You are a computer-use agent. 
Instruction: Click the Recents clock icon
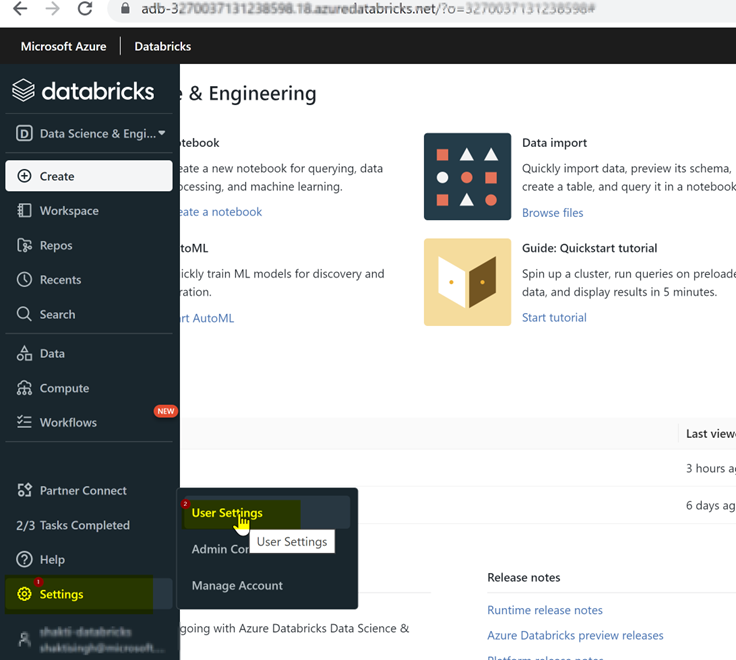24,280
